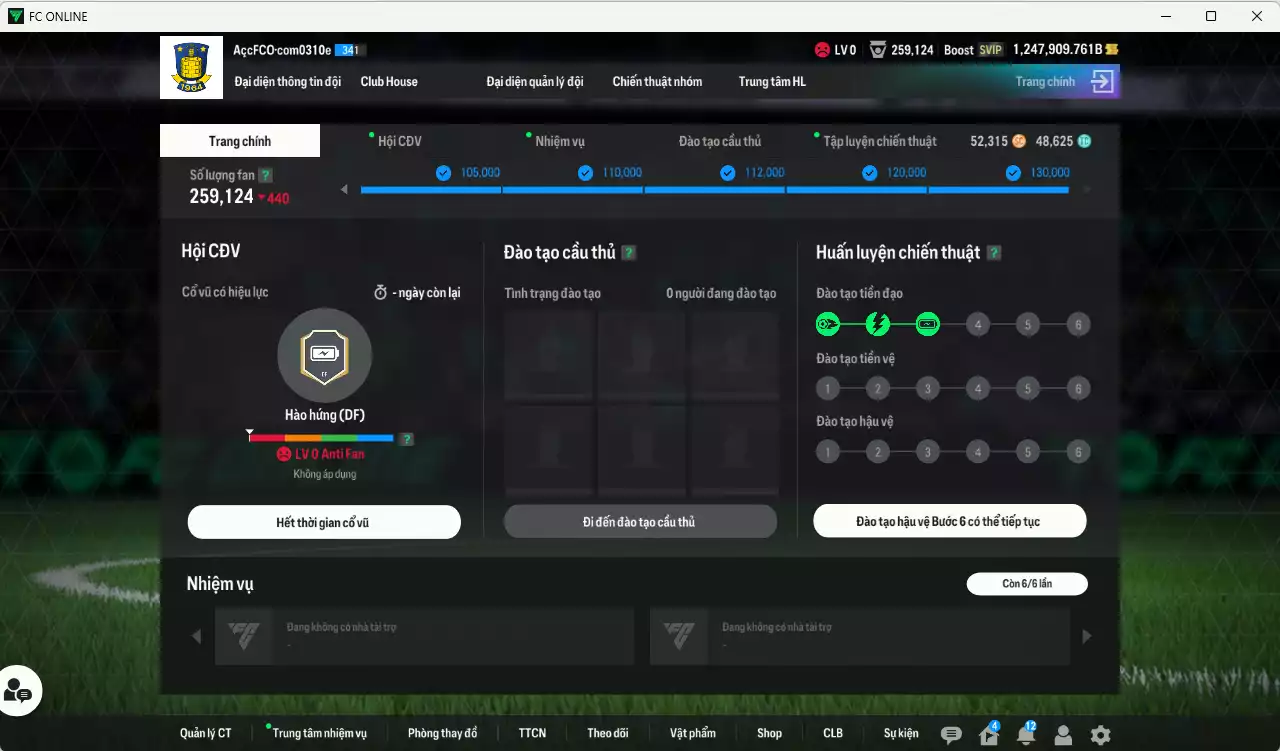Screen dimensions: 1280x751
Task: Open the chat bubble icon in bottom bar
Action: click(x=951, y=735)
